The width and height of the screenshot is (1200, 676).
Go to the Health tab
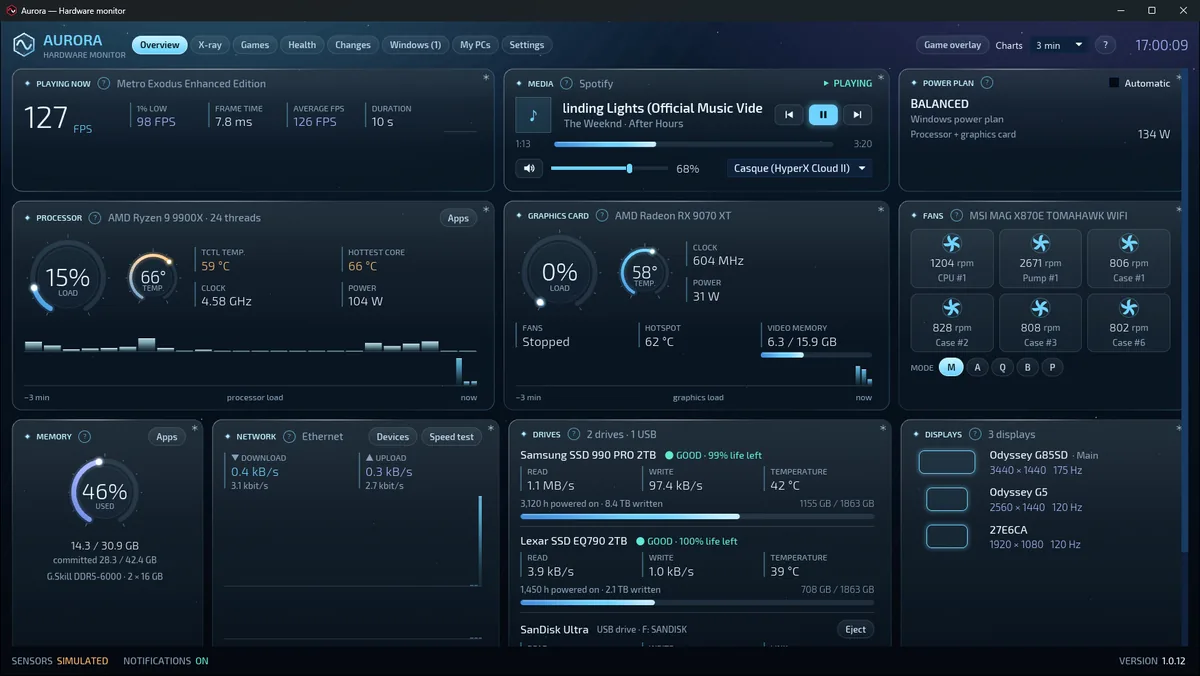tap(302, 45)
